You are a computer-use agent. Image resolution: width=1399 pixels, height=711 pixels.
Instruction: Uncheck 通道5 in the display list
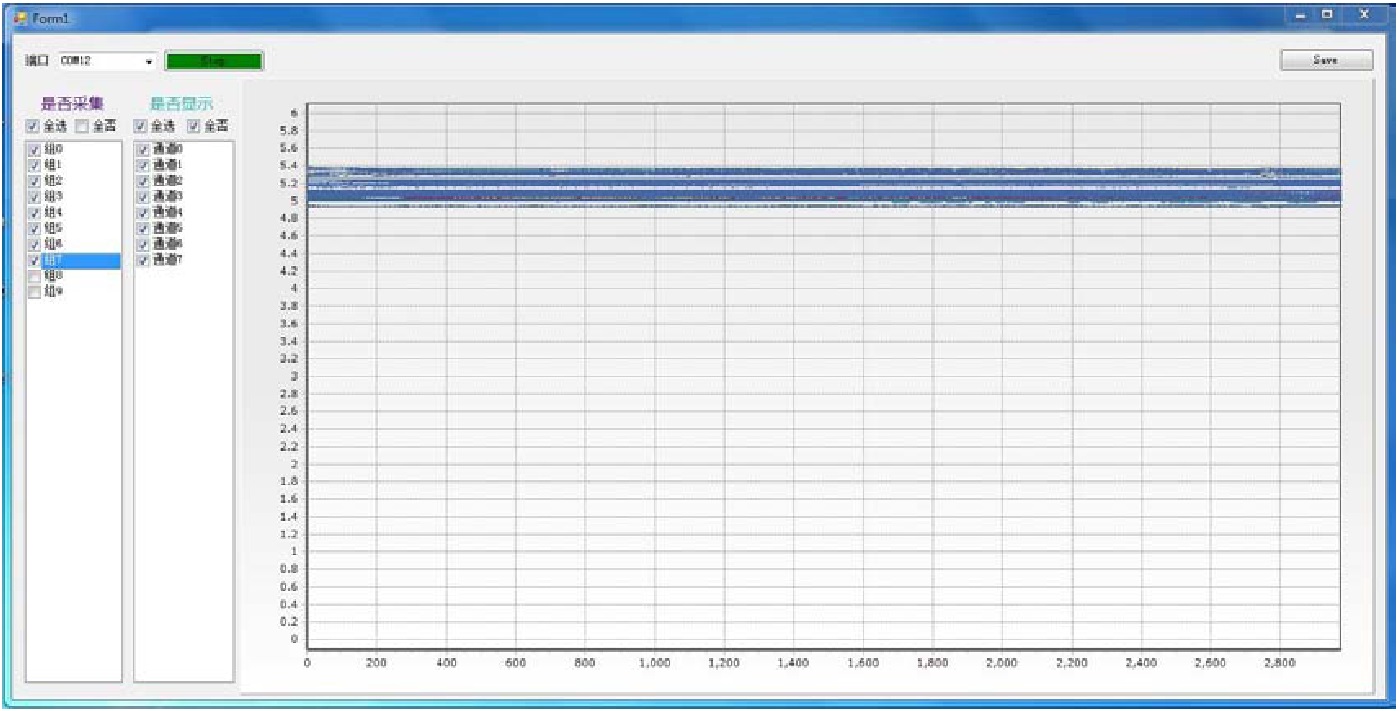pos(143,229)
